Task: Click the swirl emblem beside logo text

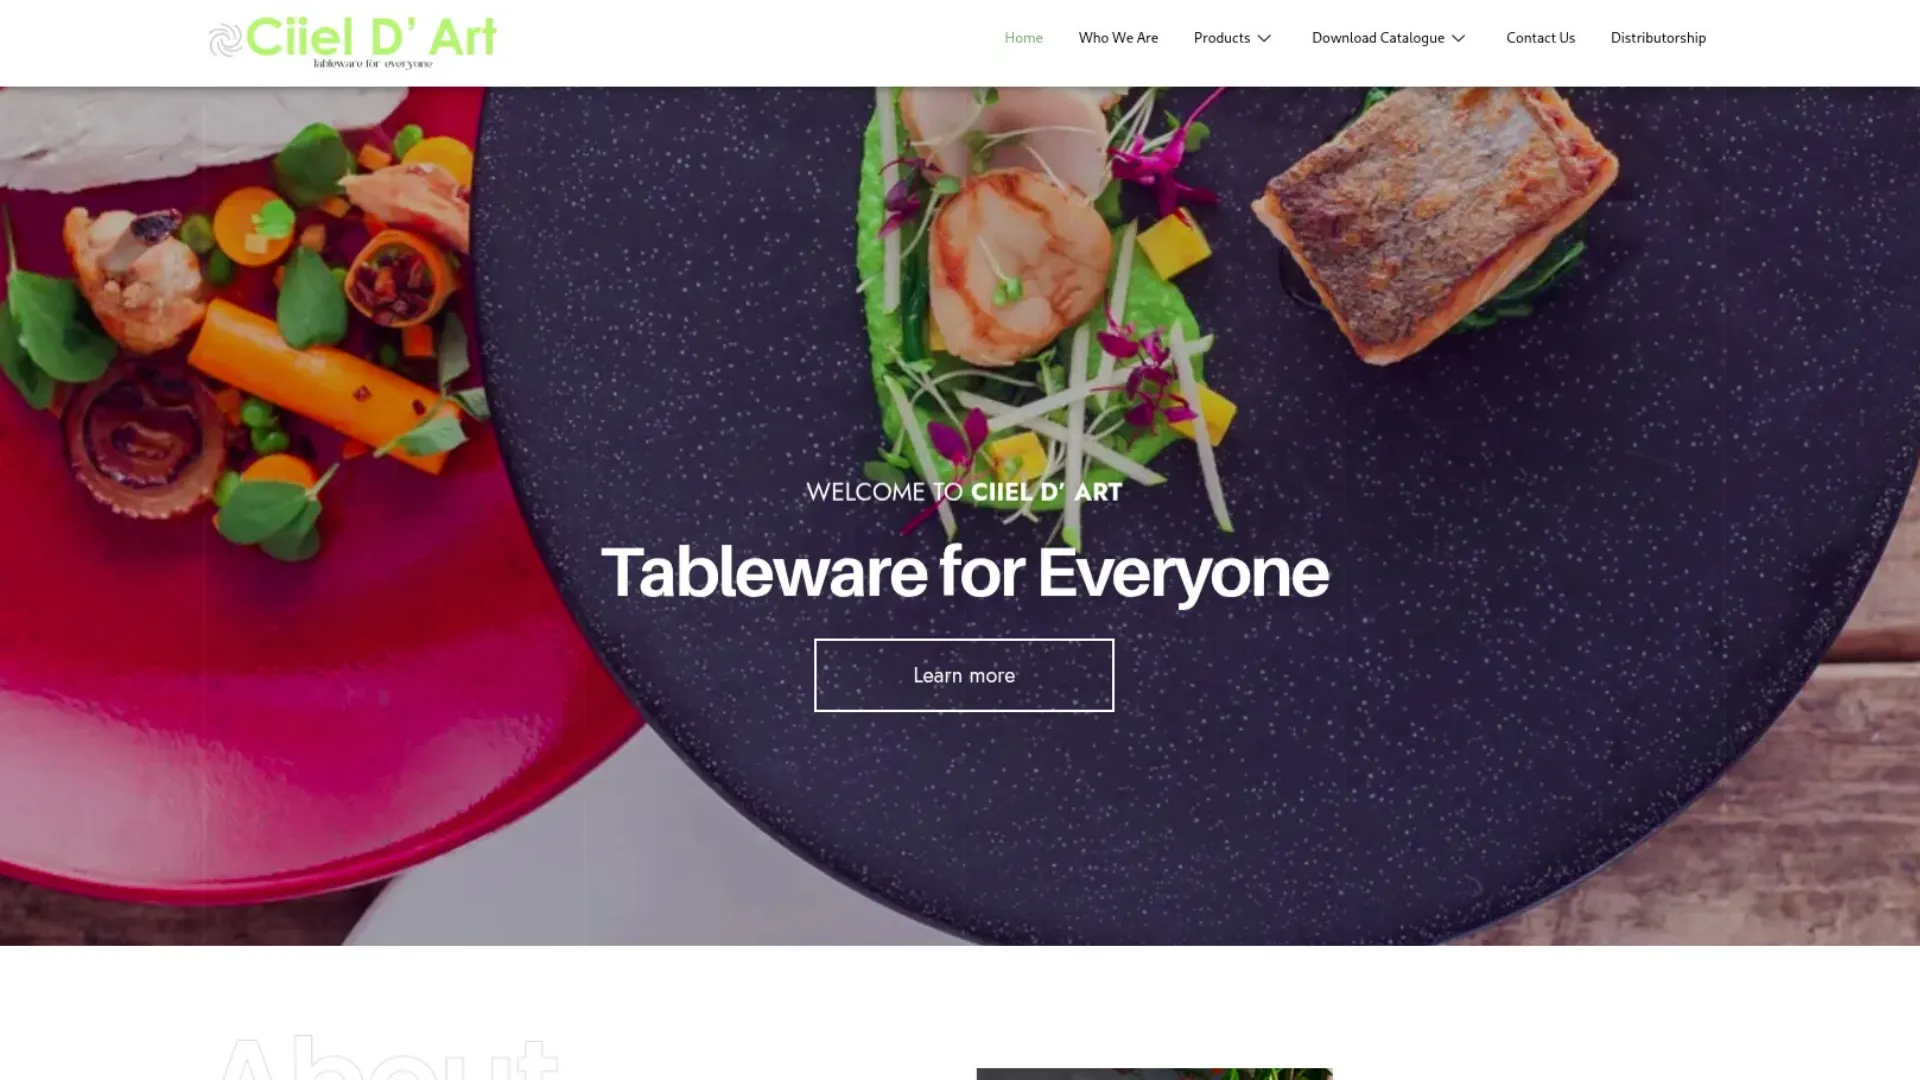Action: tap(226, 40)
